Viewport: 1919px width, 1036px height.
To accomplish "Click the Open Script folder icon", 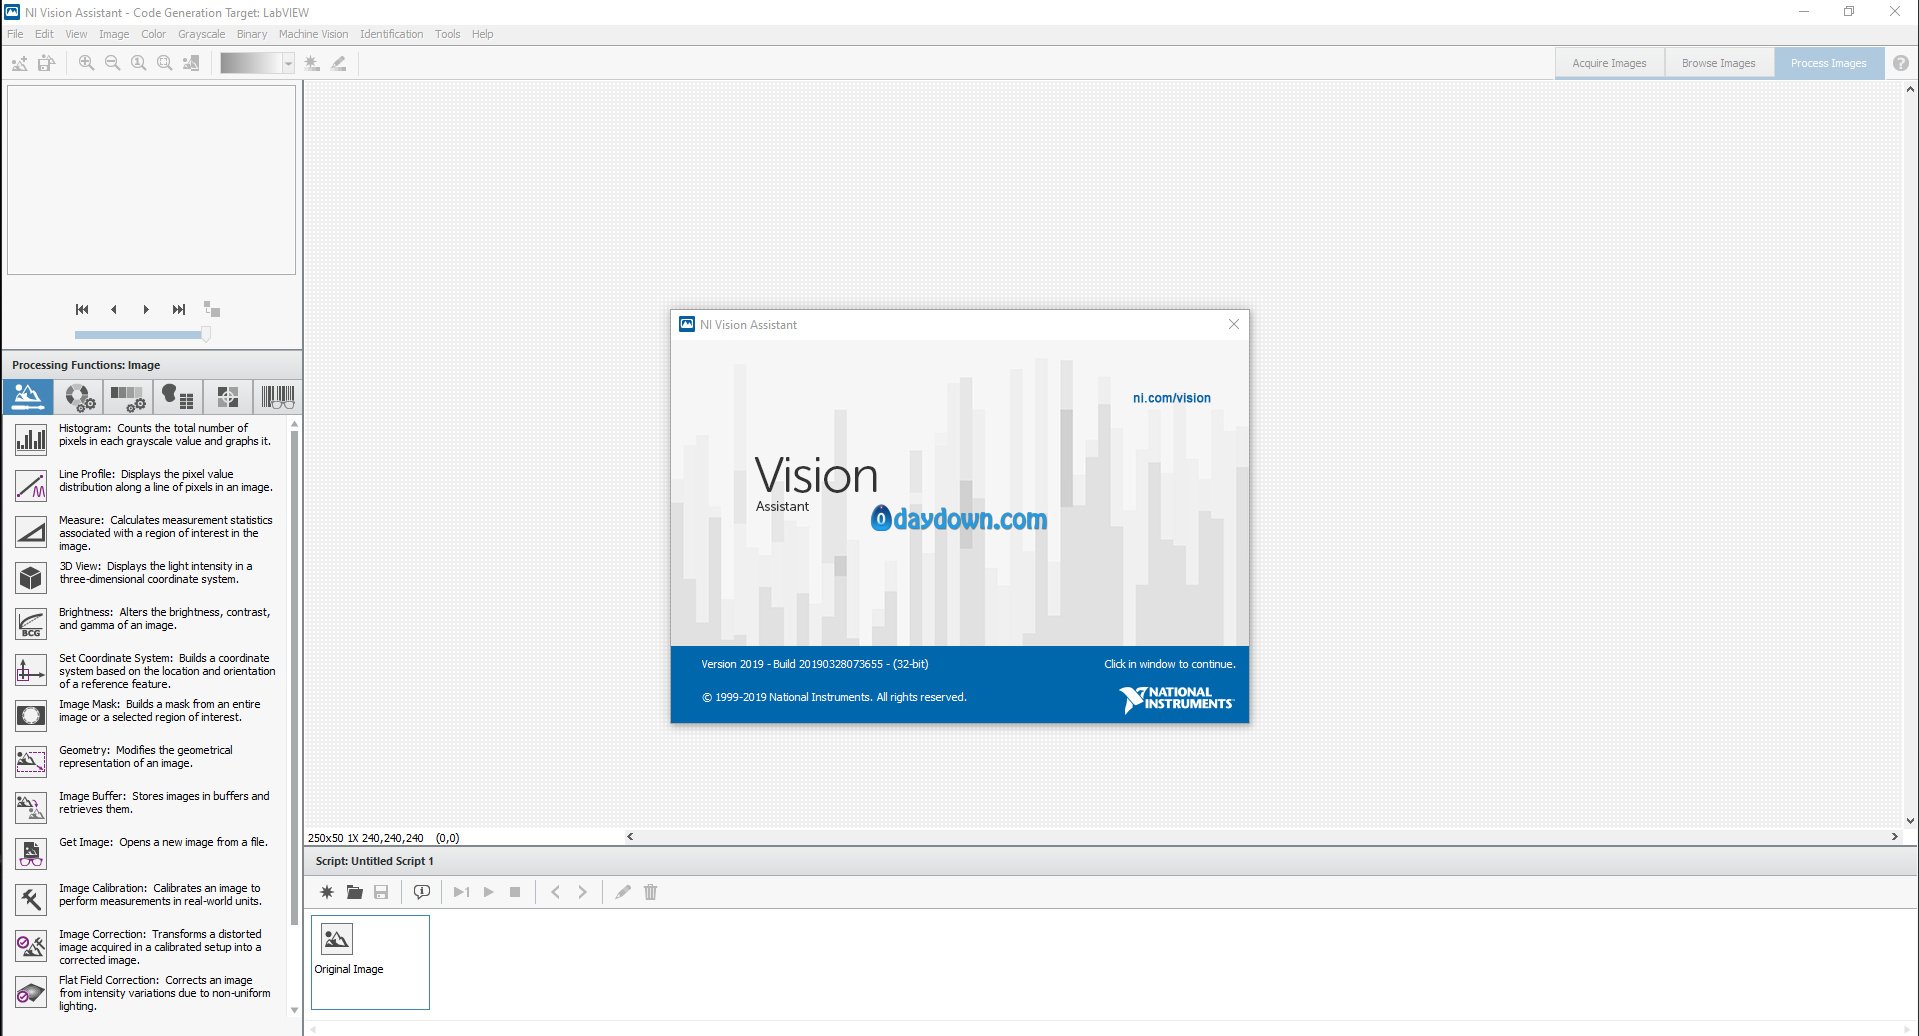I will (x=354, y=892).
